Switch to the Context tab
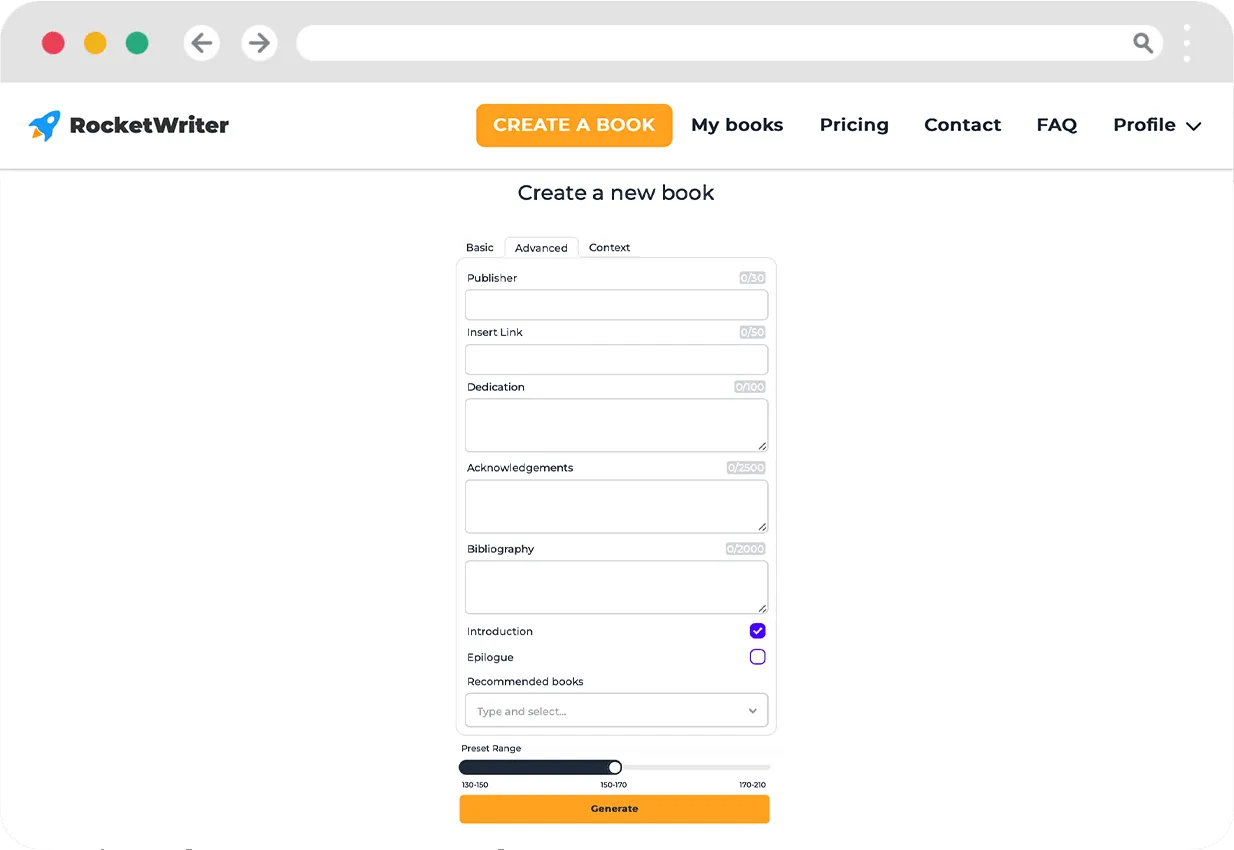This screenshot has width=1234, height=850. [x=609, y=247]
